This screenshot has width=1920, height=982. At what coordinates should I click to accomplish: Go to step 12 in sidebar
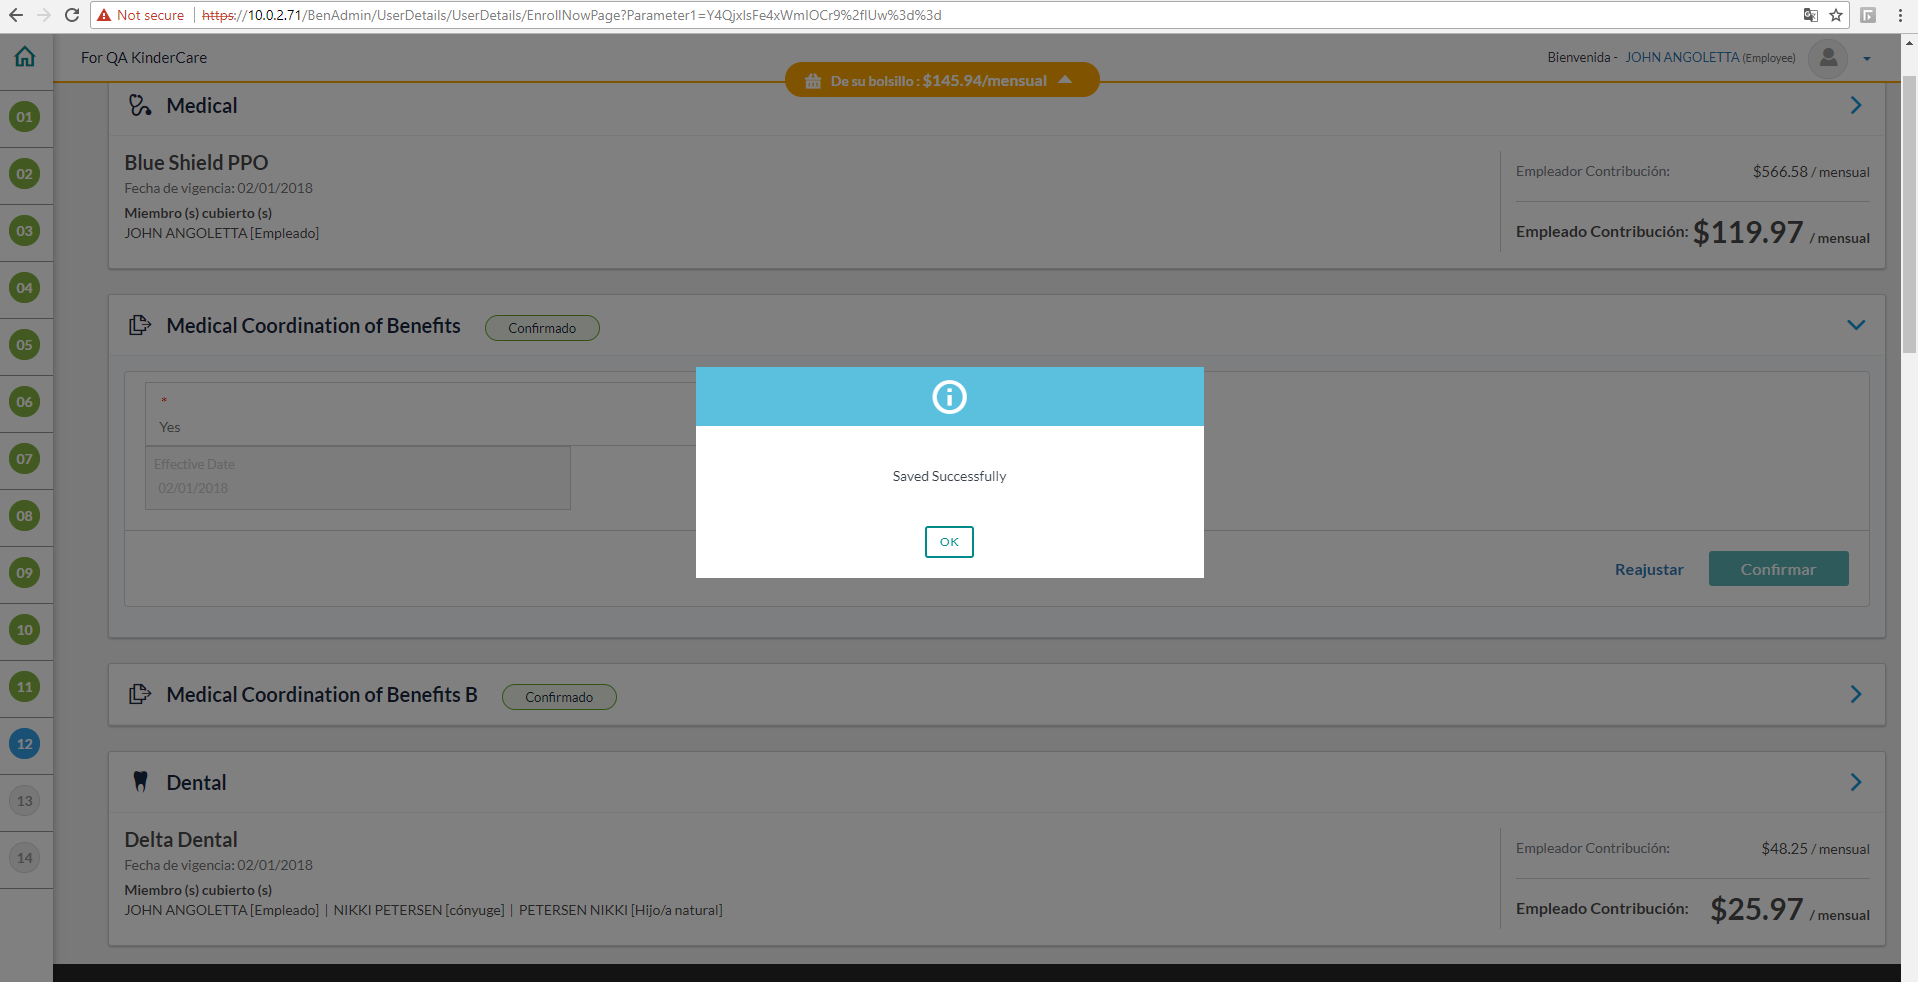25,744
